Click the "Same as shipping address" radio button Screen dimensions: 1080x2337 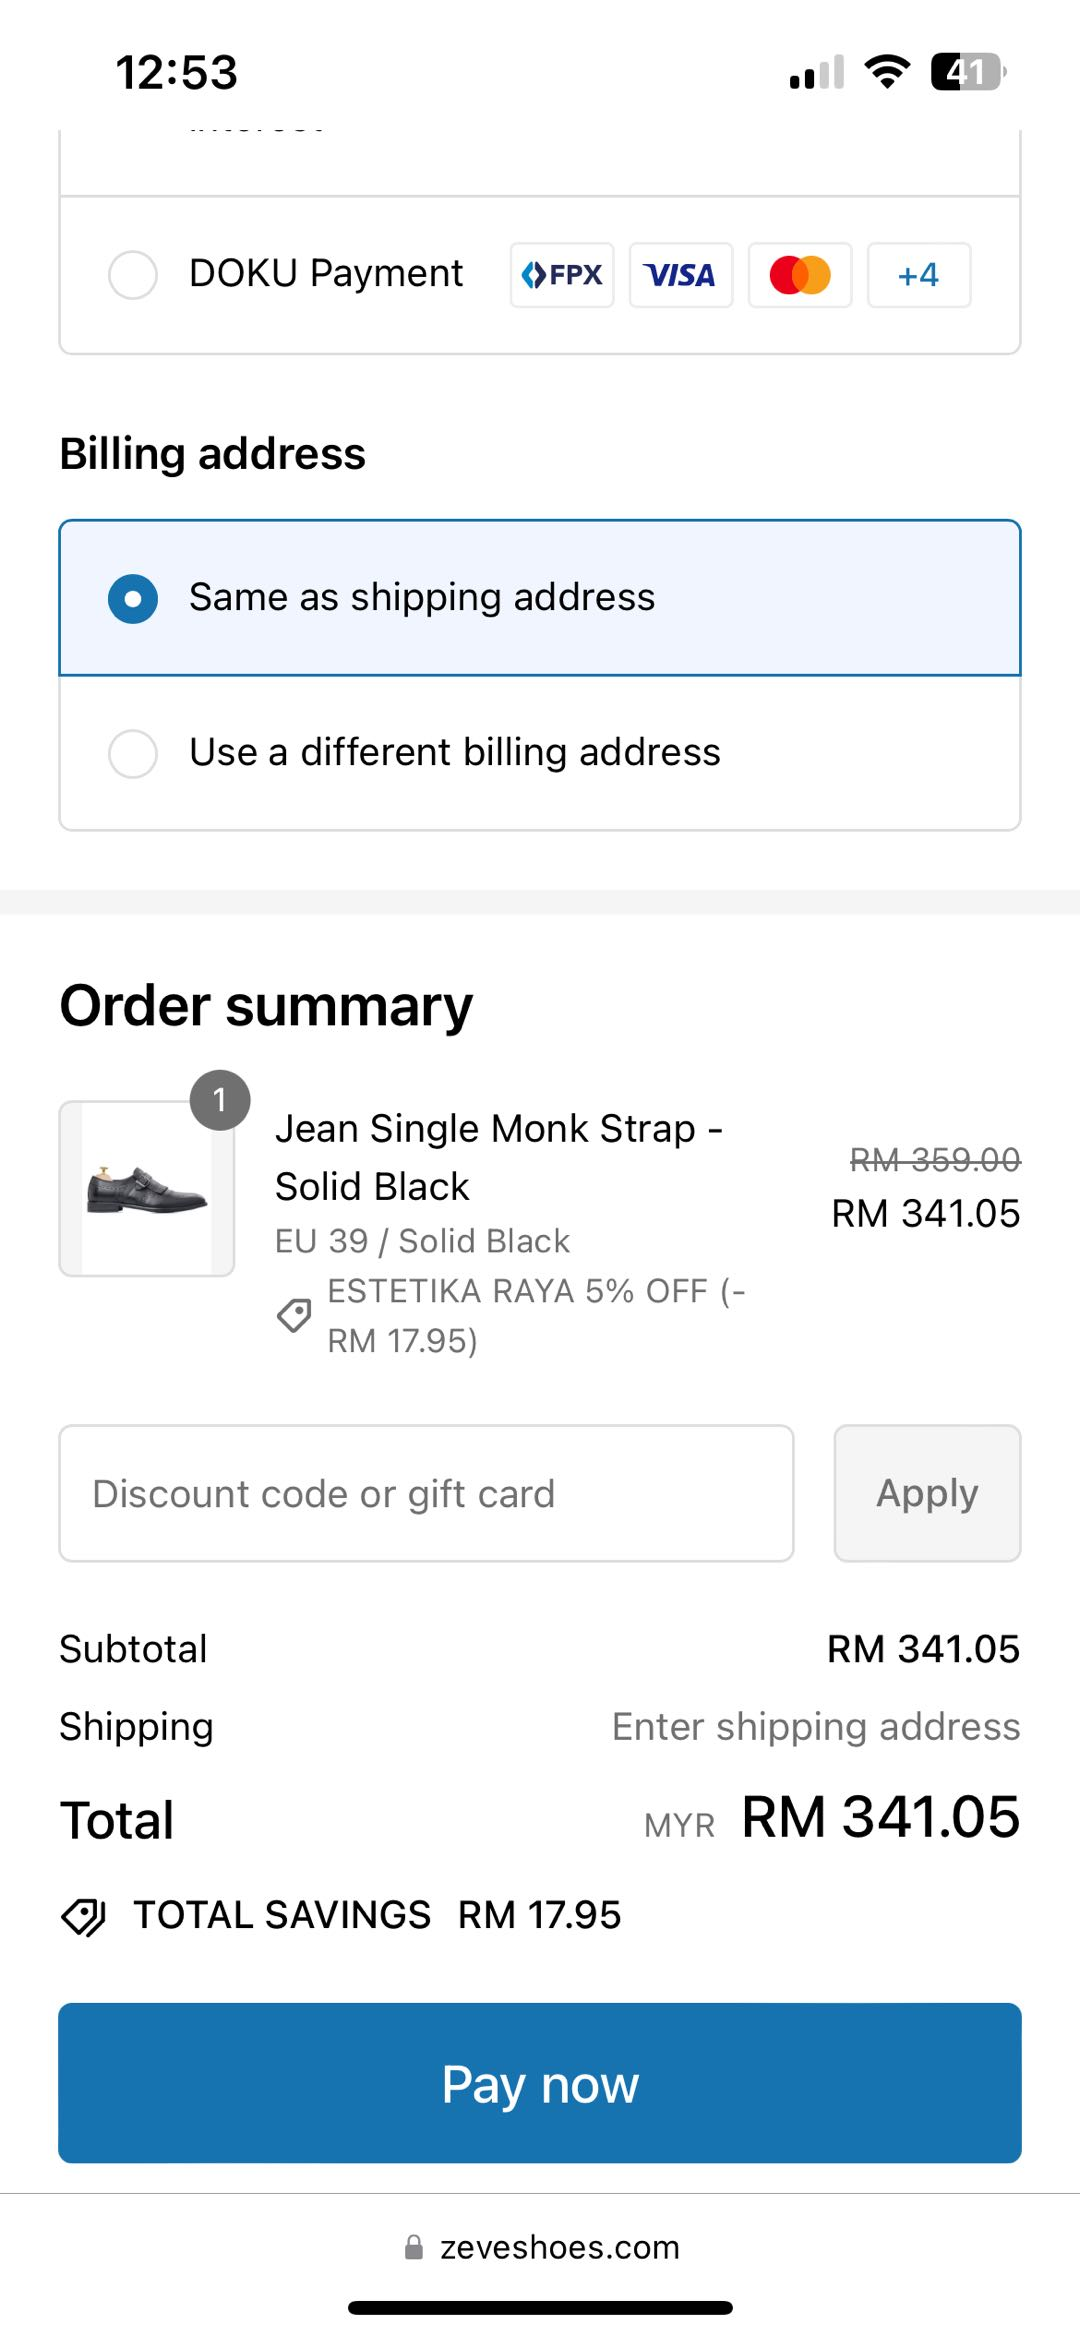(x=132, y=598)
